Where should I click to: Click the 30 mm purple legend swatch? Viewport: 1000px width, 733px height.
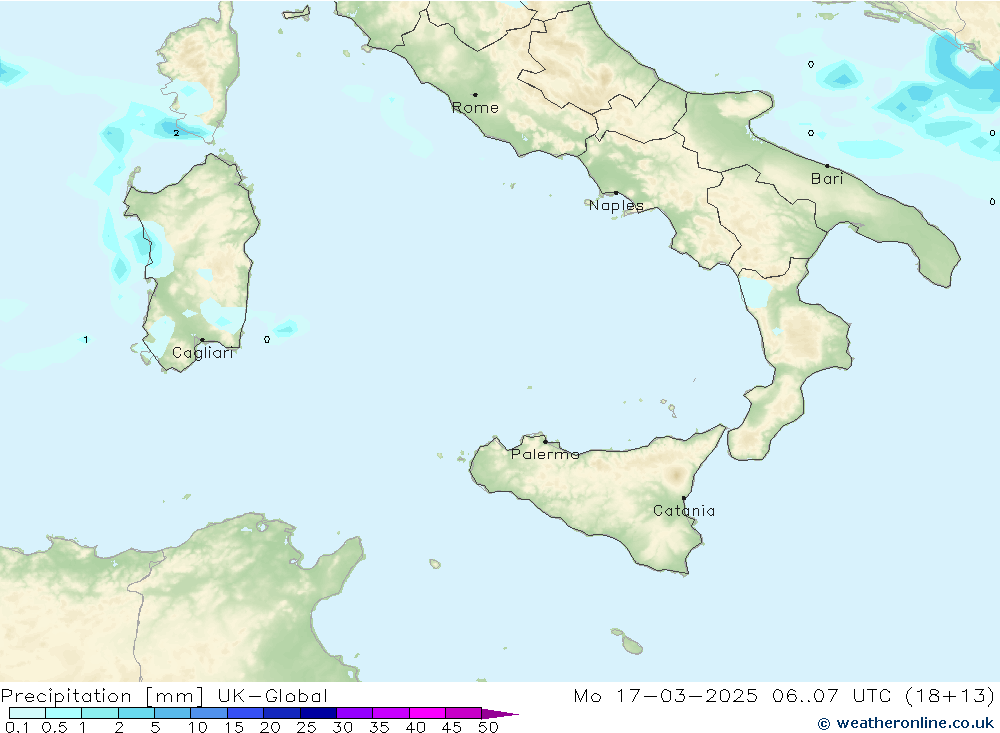coord(354,713)
